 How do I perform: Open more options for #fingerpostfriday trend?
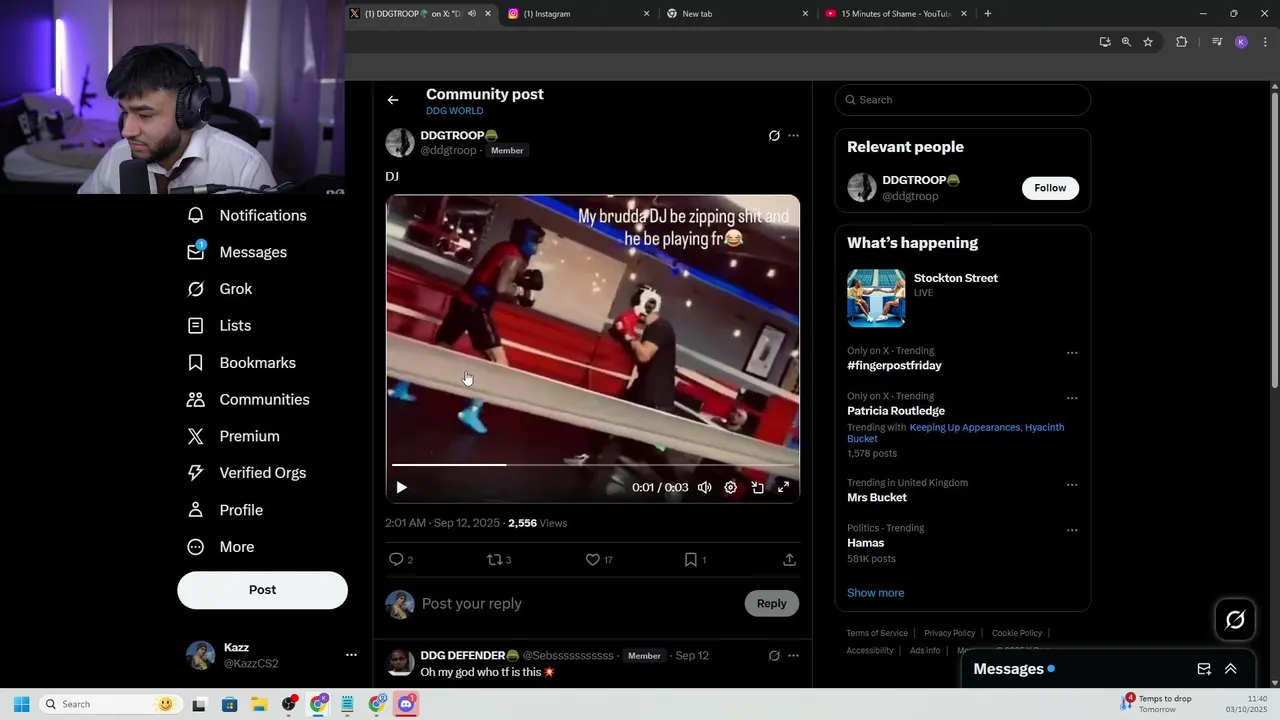(1072, 353)
